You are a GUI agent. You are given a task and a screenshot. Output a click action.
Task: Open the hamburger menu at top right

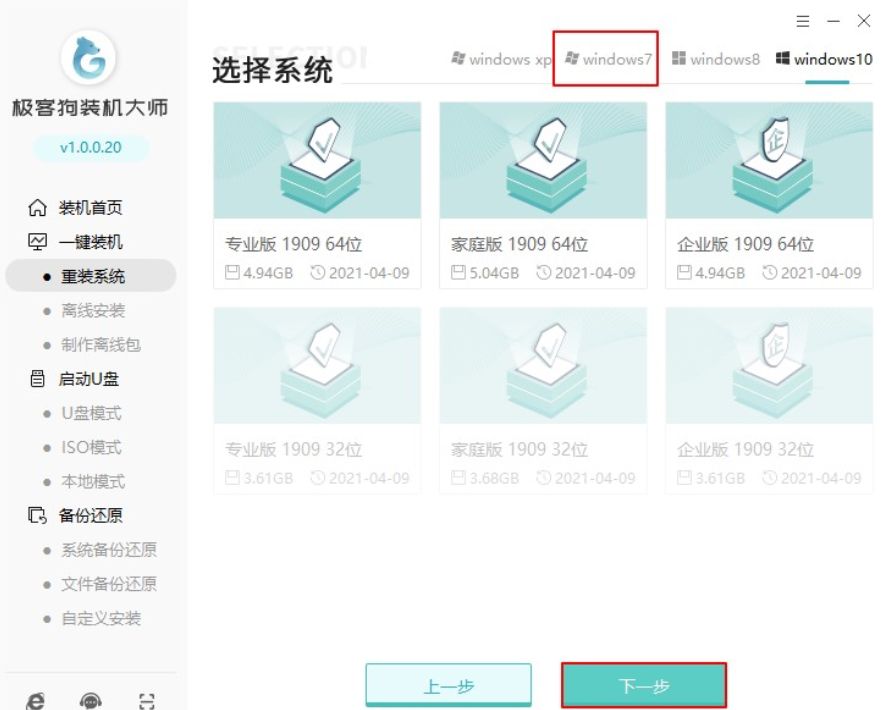coord(803,21)
